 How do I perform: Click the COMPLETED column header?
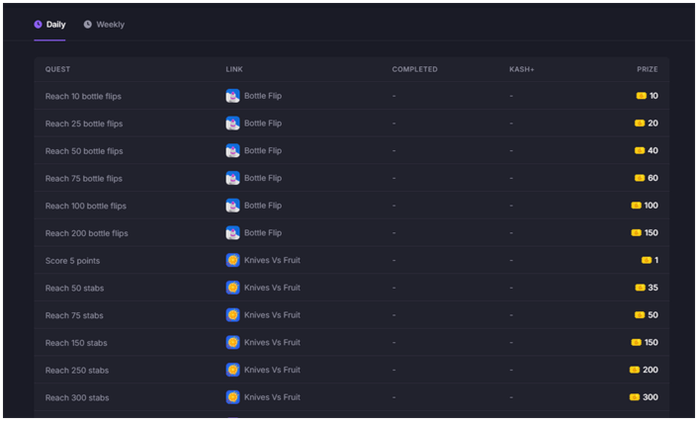pos(414,69)
